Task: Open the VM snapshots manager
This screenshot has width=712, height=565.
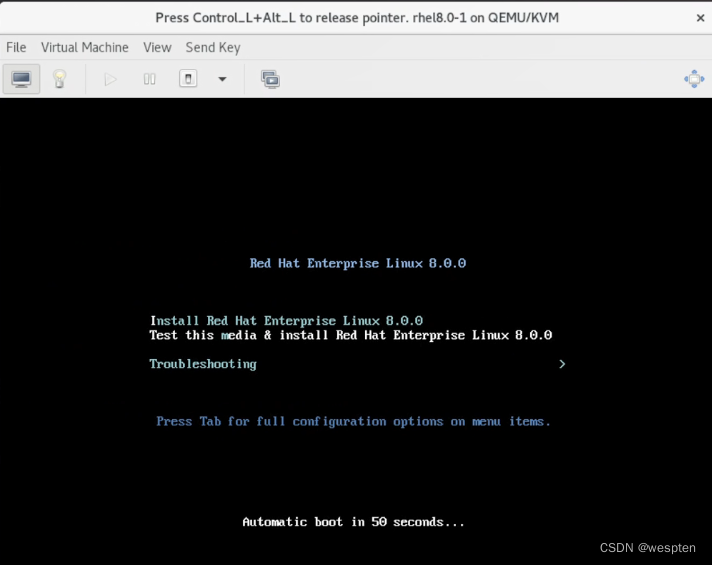Action: click(270, 79)
